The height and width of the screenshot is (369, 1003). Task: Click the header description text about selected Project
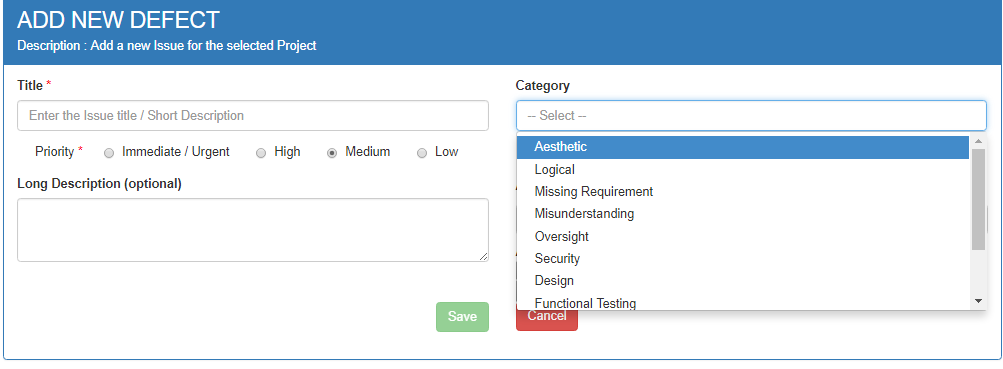pyautogui.click(x=166, y=46)
